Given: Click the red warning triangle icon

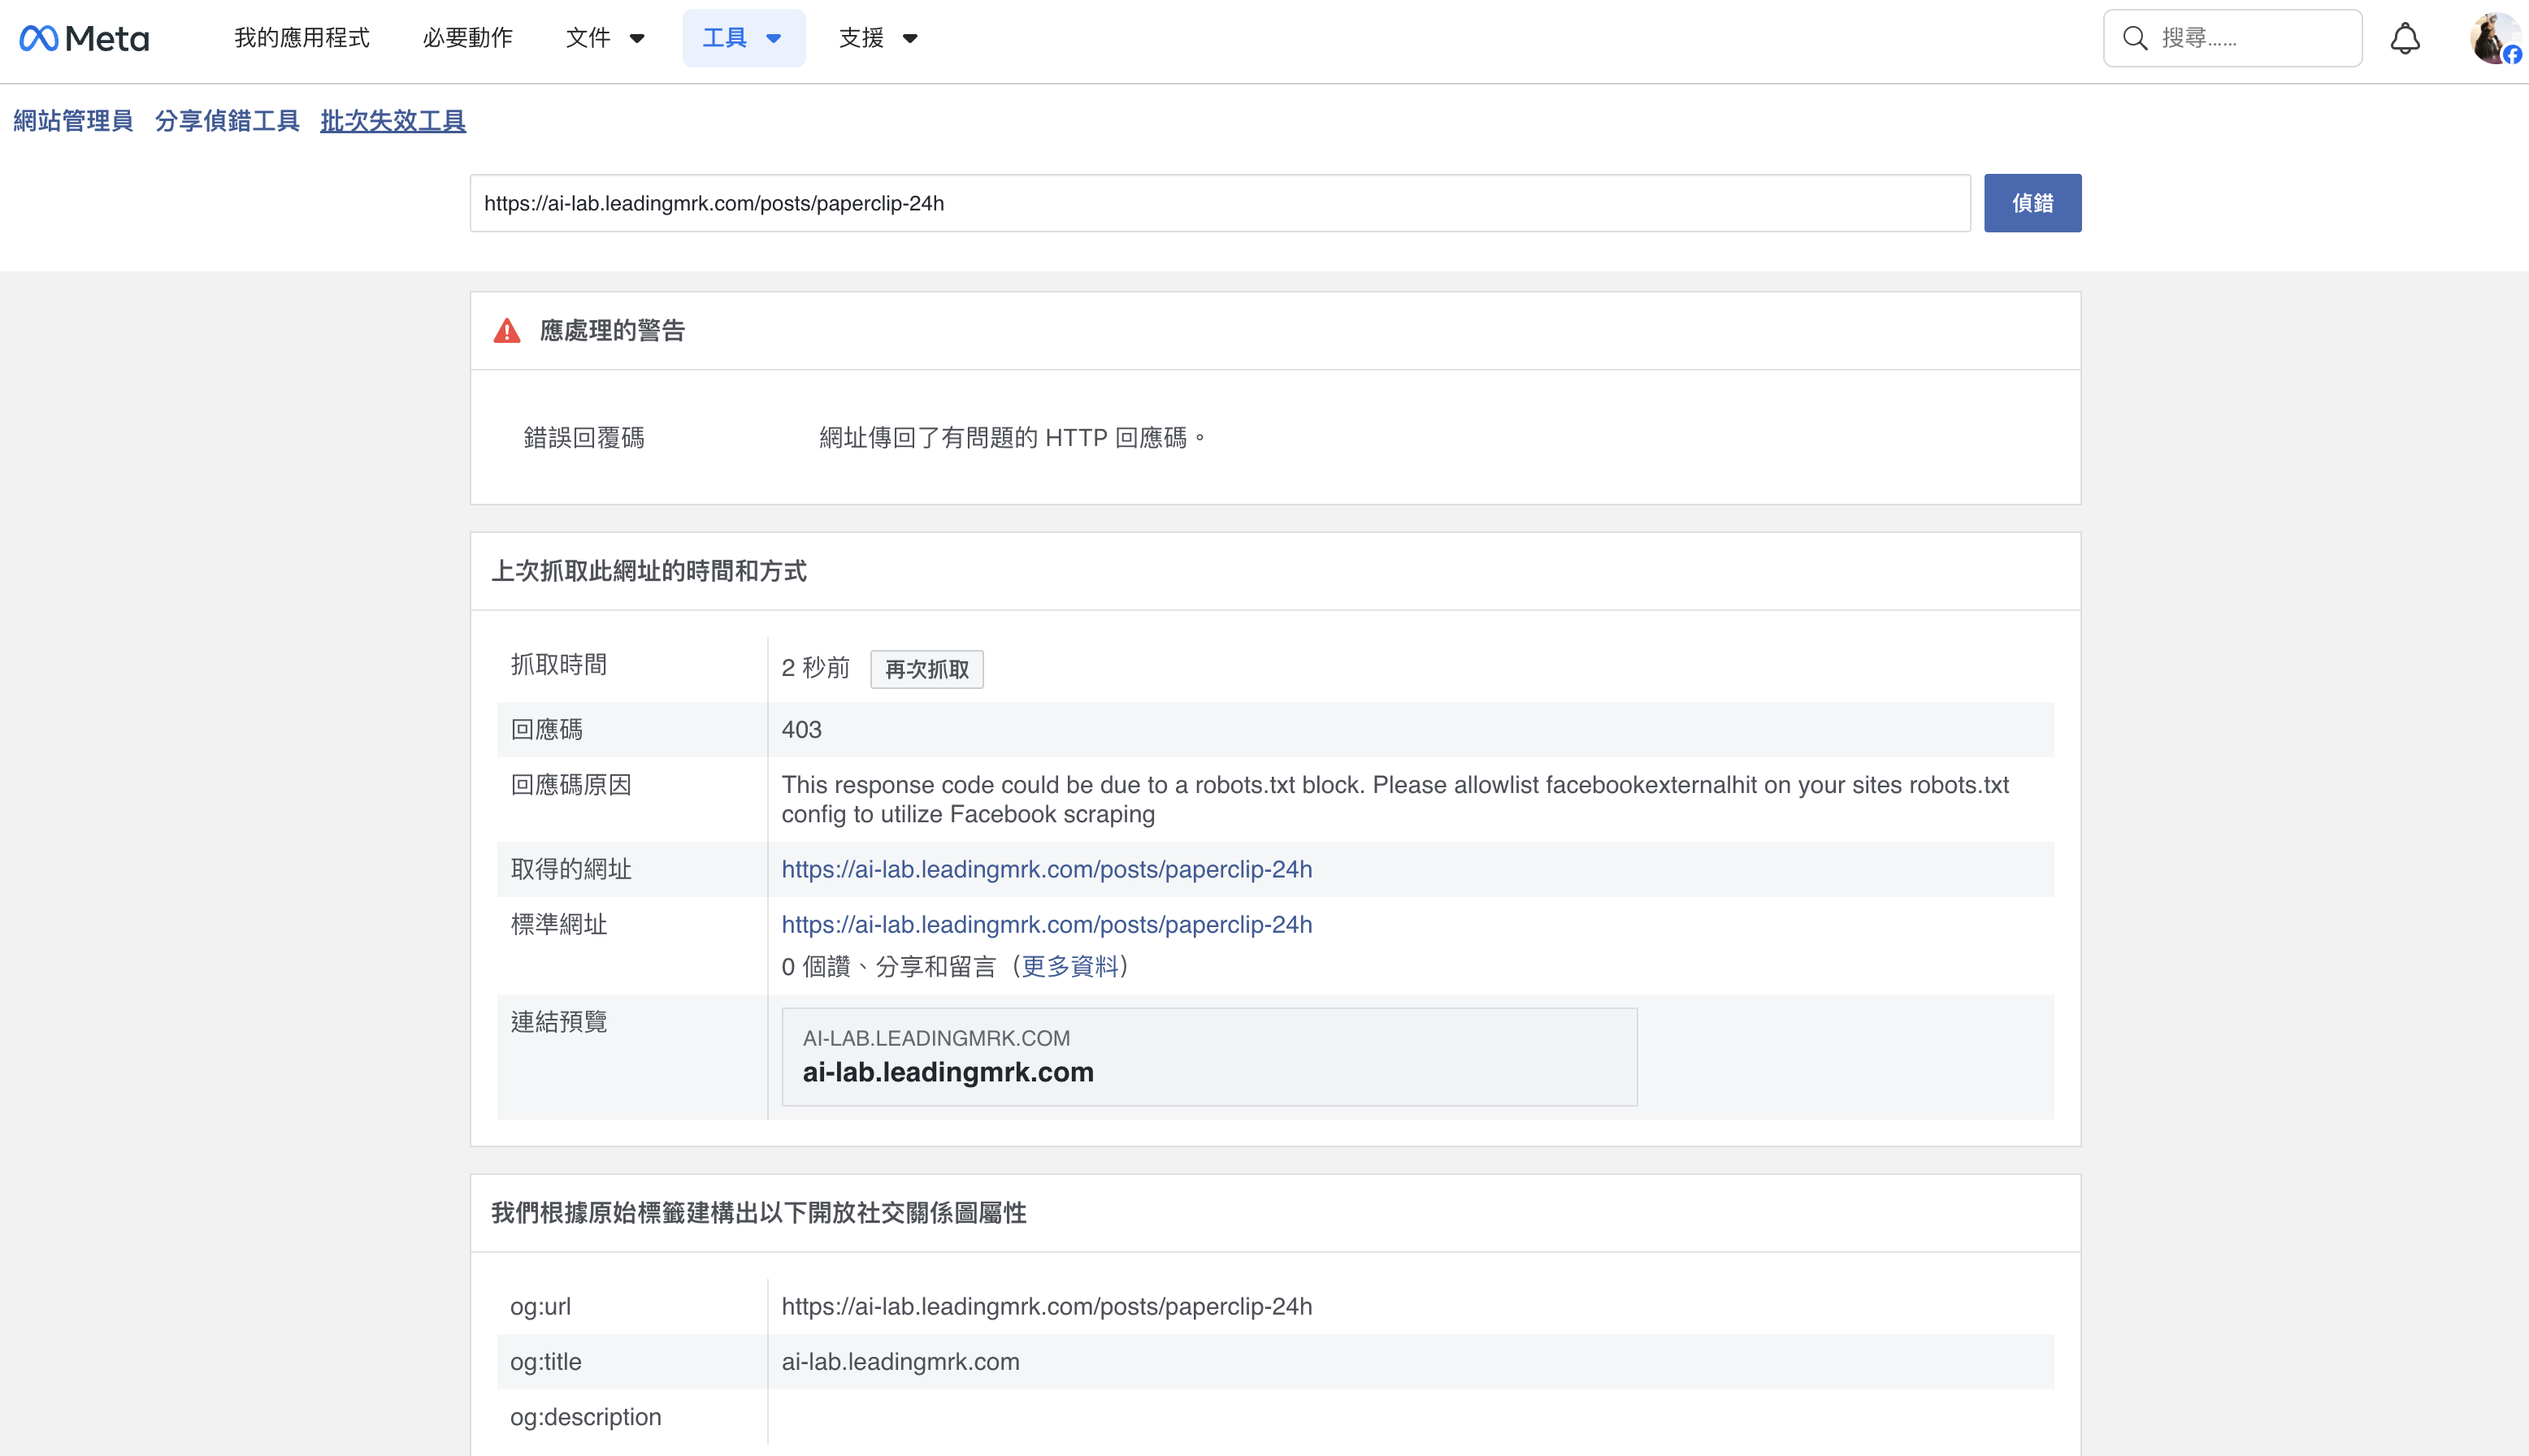Looking at the screenshot, I should click(507, 331).
